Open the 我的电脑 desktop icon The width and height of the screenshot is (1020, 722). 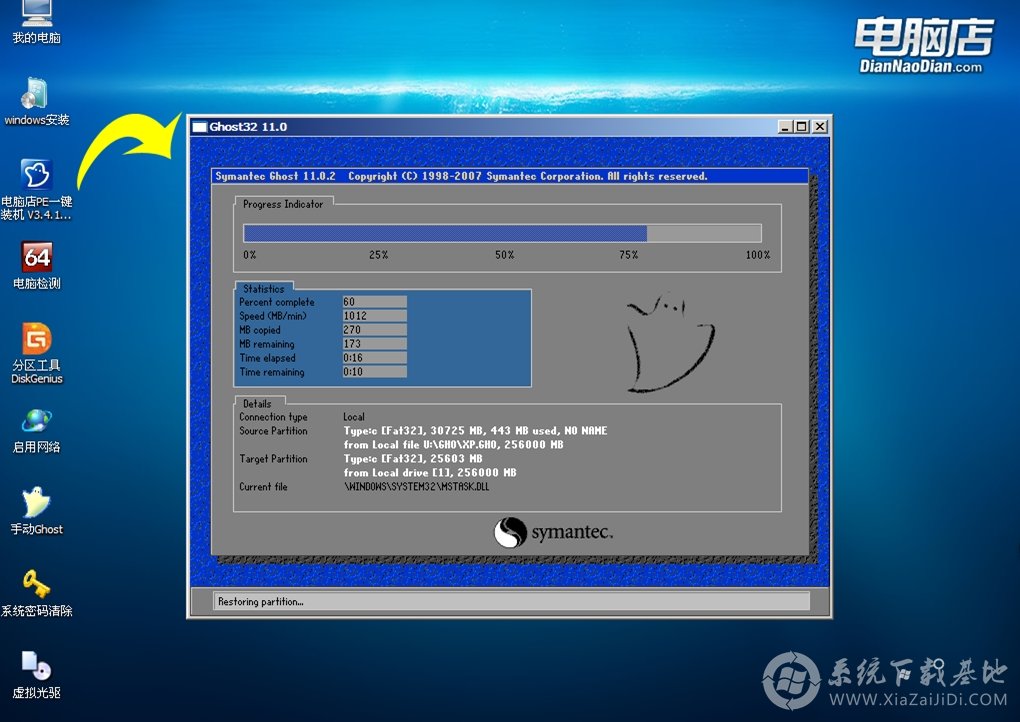click(36, 14)
